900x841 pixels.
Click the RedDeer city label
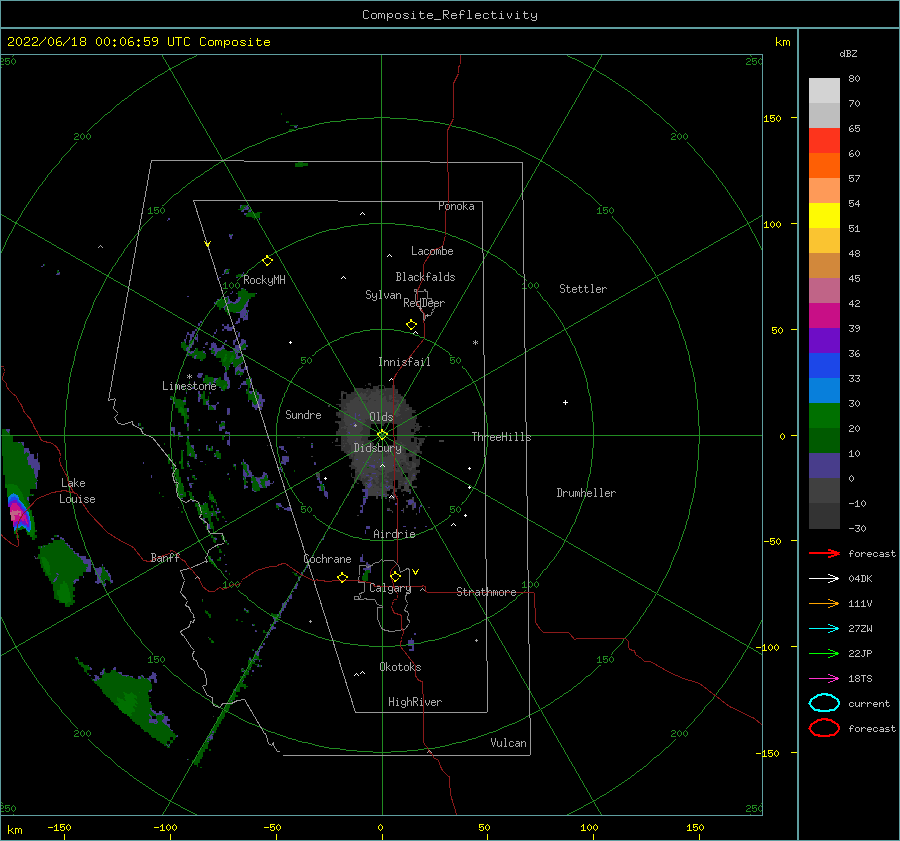click(424, 303)
